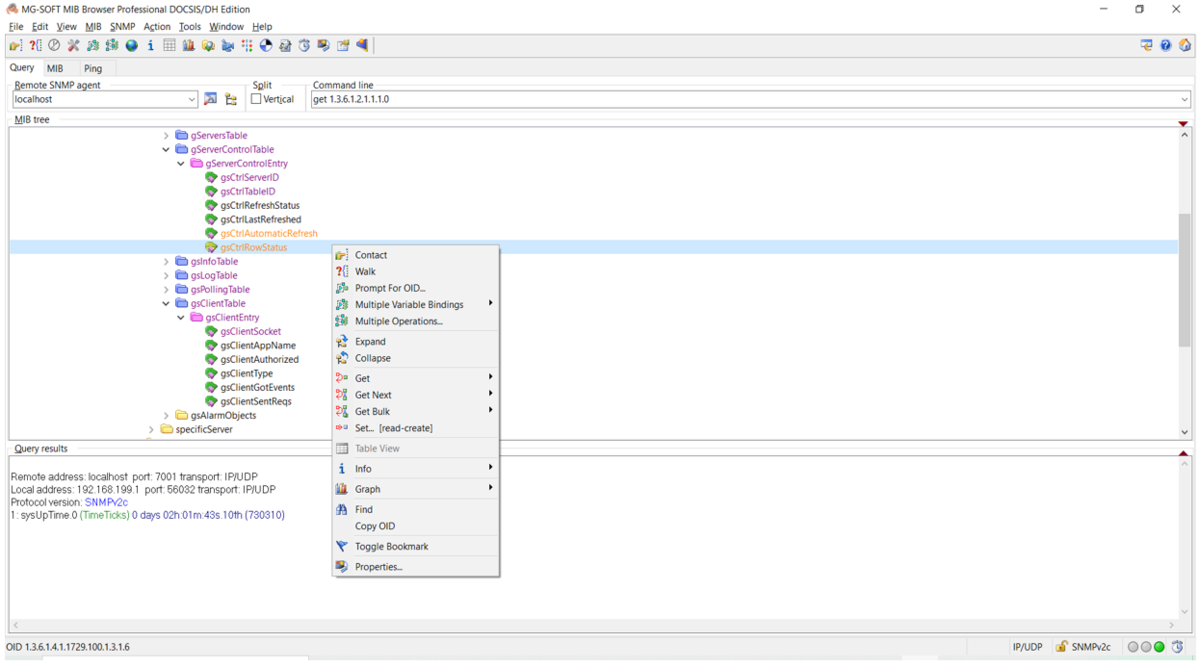Click the alarm clock toolbar icon

pyautogui.click(x=304, y=45)
